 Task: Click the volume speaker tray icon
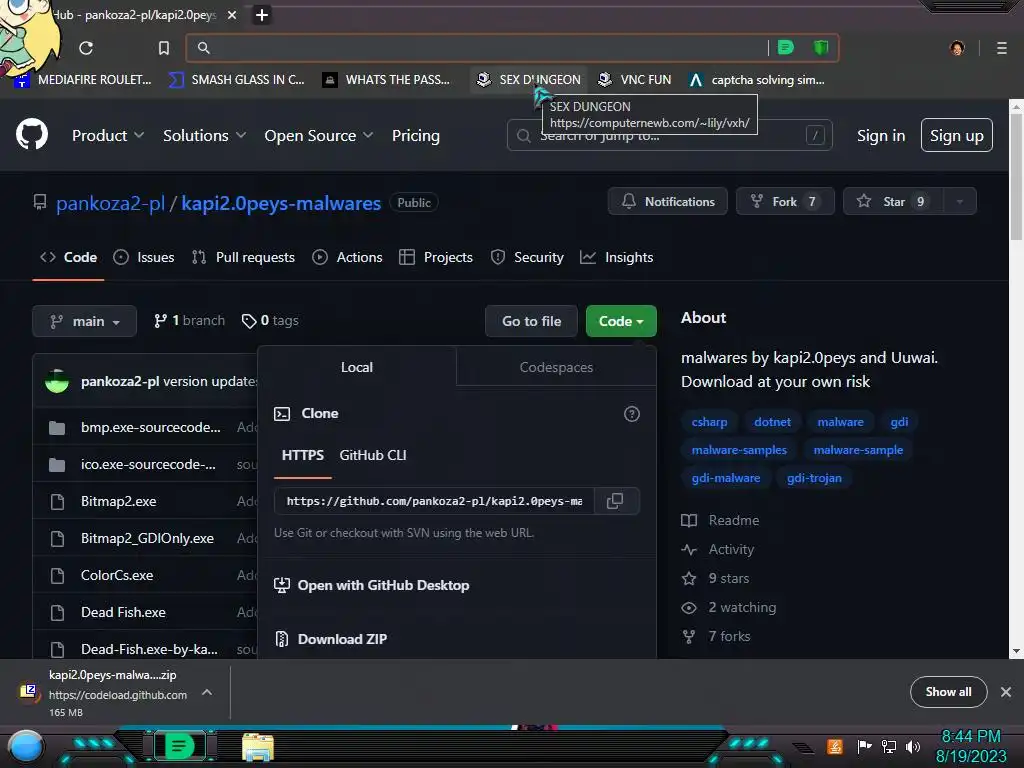tap(912, 746)
